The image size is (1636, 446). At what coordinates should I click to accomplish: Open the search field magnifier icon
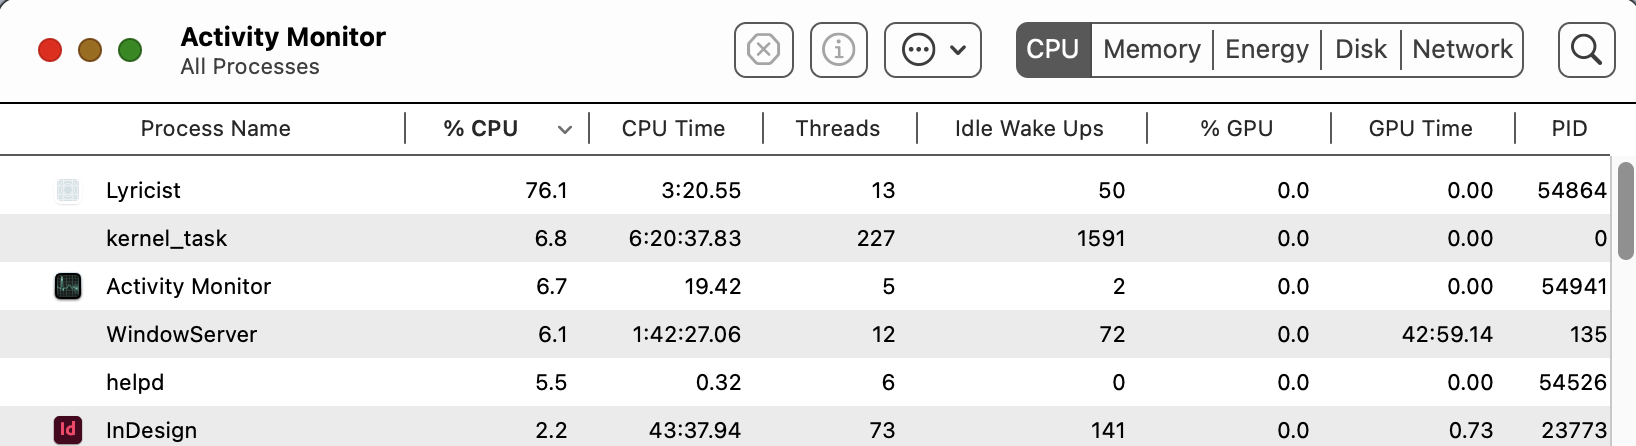(1586, 50)
